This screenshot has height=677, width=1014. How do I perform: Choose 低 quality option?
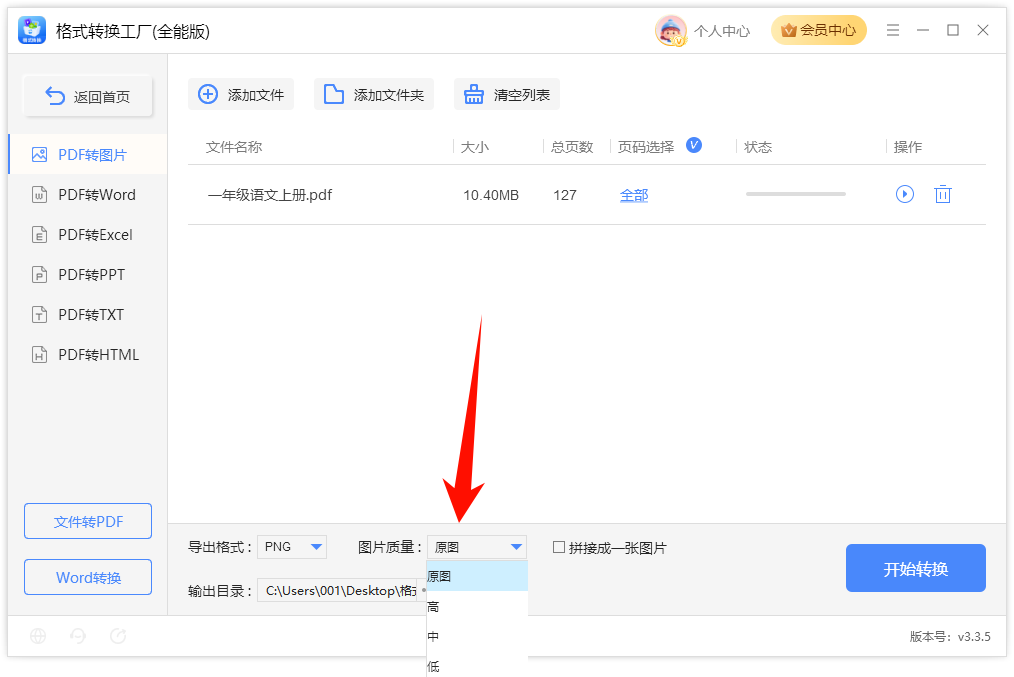click(477, 665)
